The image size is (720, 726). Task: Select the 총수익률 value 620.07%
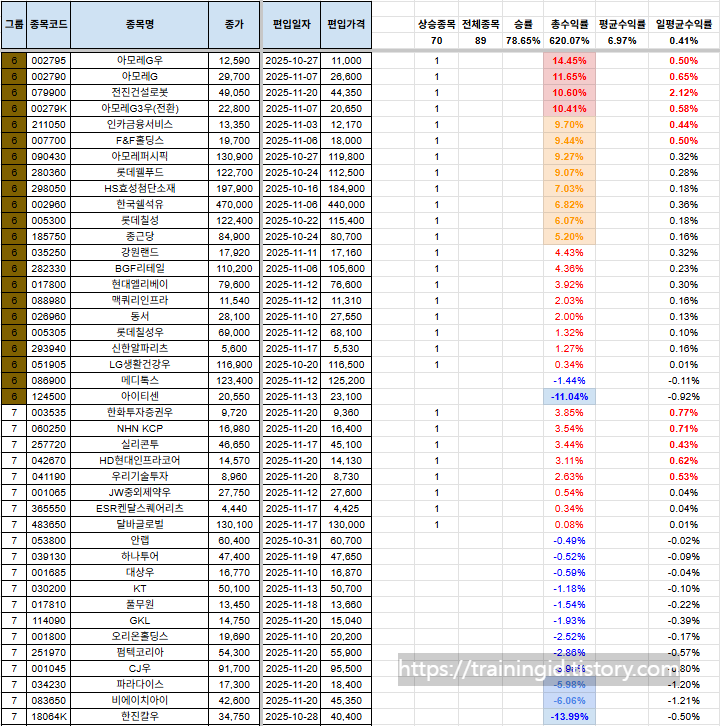pyautogui.click(x=569, y=41)
